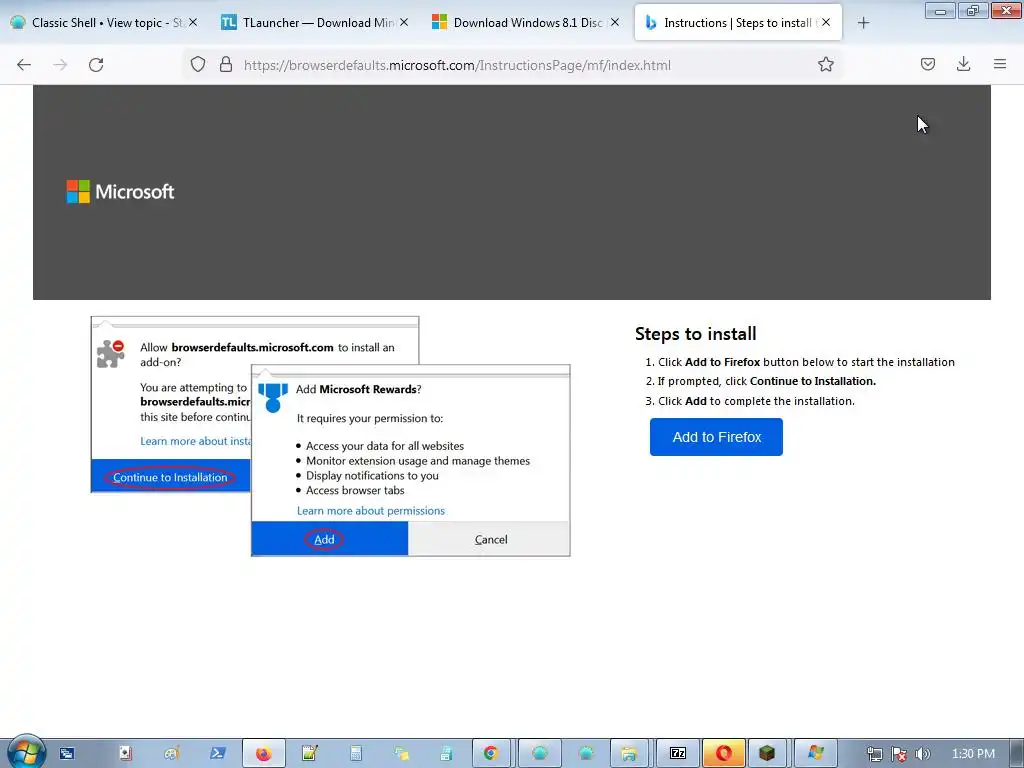Viewport: 1024px width, 768px height.
Task: Open the file explorer folder taskbar icon
Action: (x=629, y=754)
